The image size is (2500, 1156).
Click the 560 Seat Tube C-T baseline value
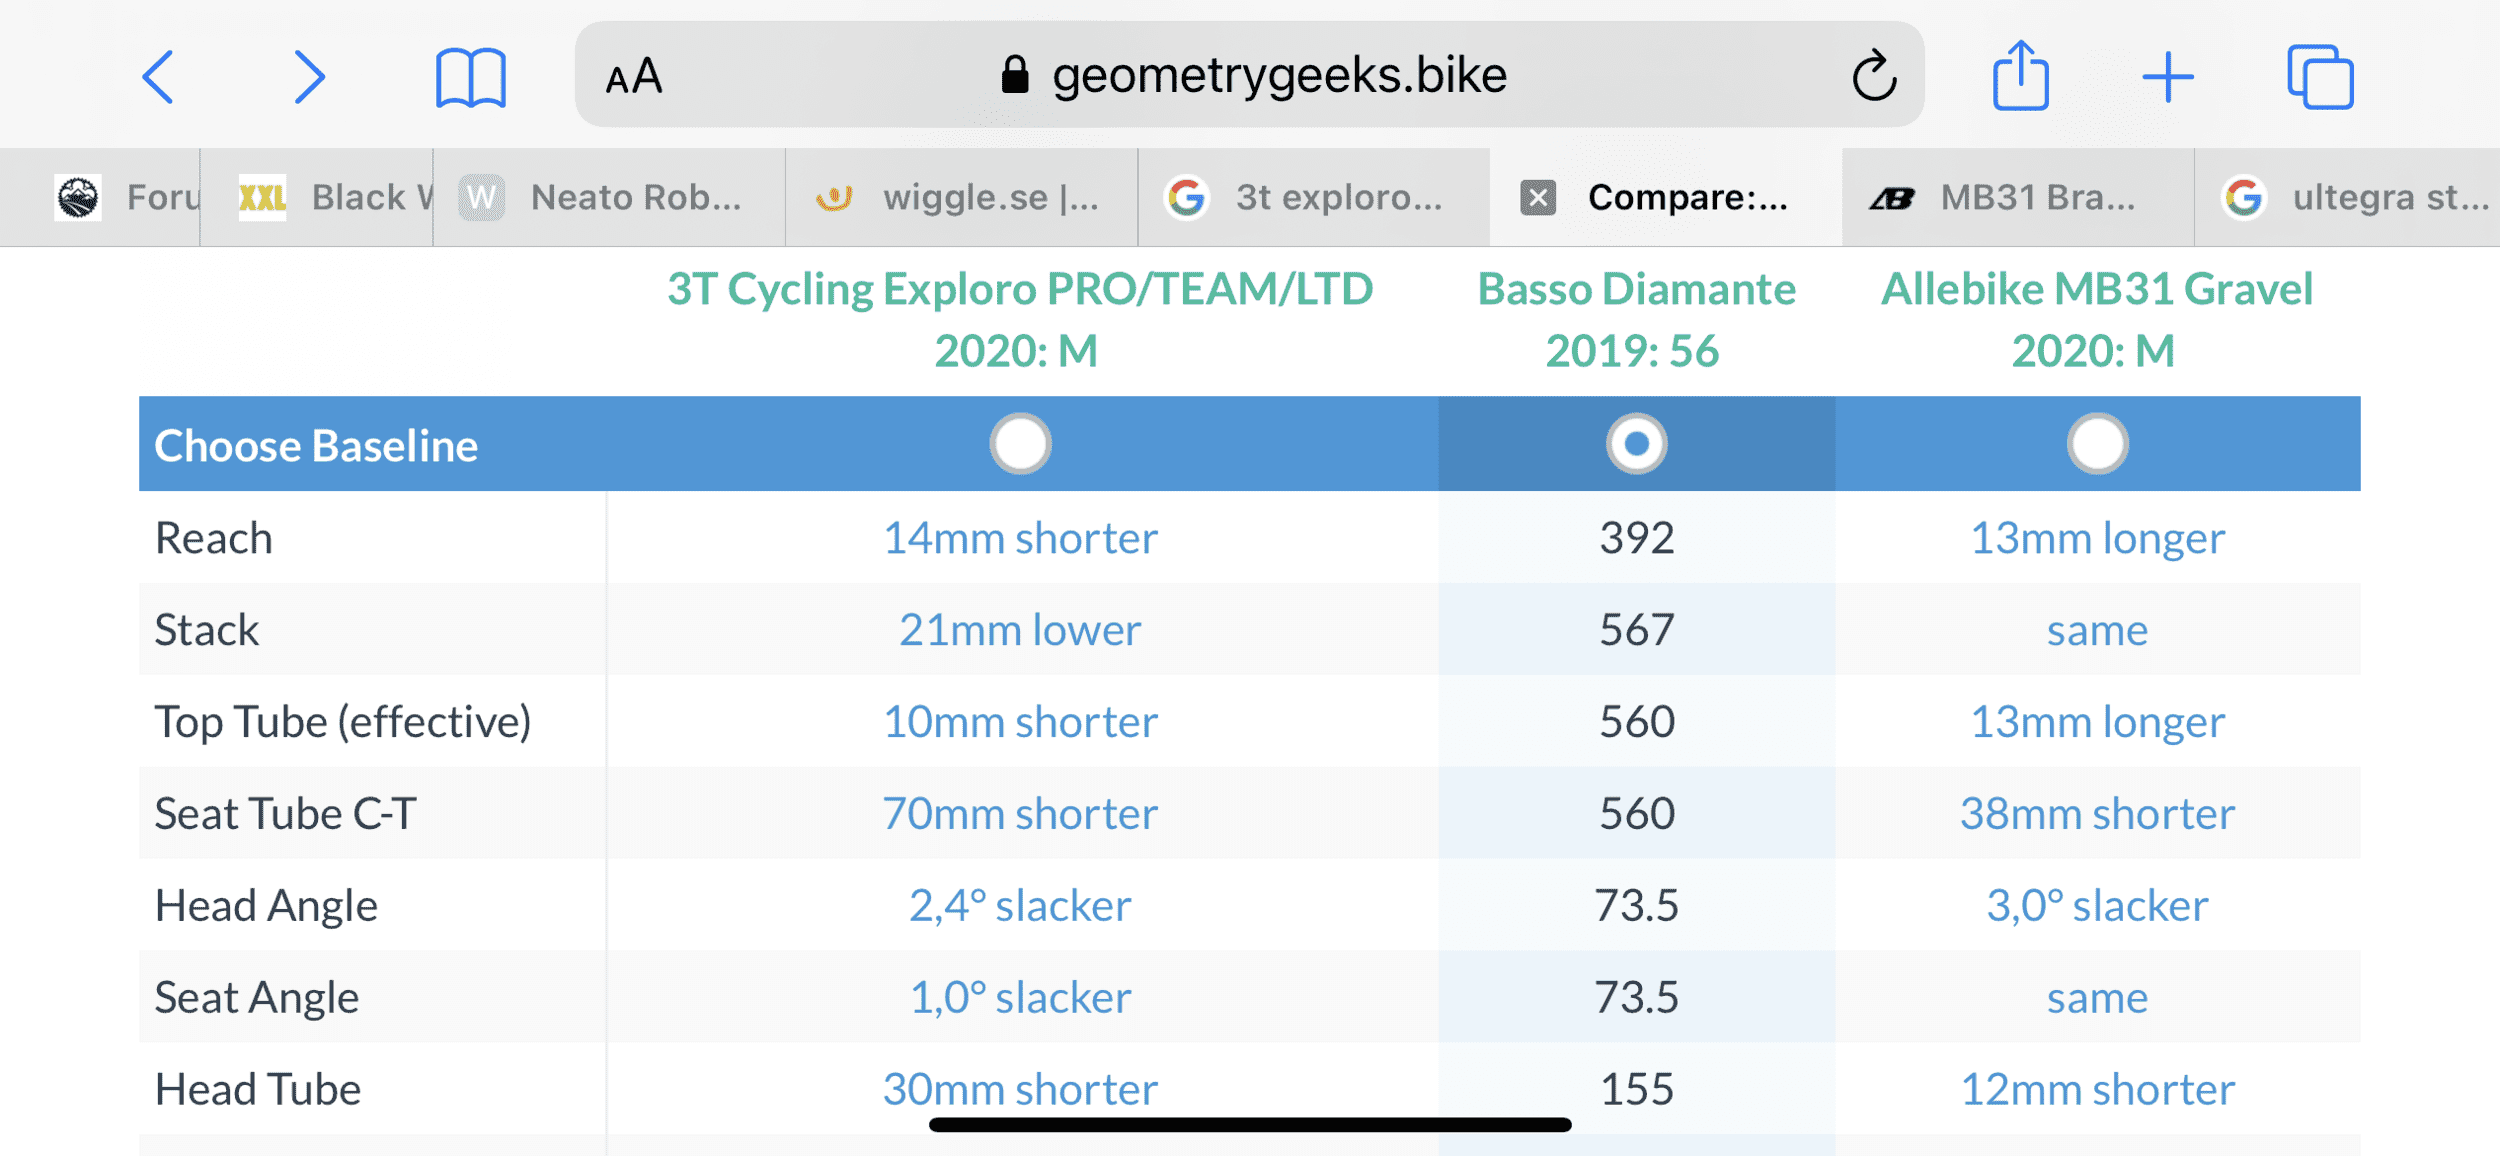coord(1636,814)
